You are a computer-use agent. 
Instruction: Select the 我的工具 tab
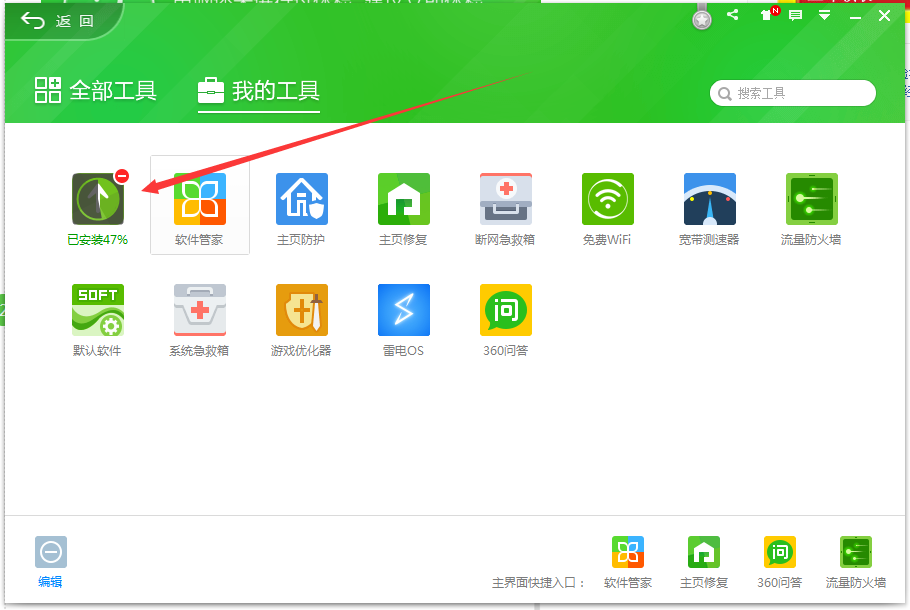[259, 92]
